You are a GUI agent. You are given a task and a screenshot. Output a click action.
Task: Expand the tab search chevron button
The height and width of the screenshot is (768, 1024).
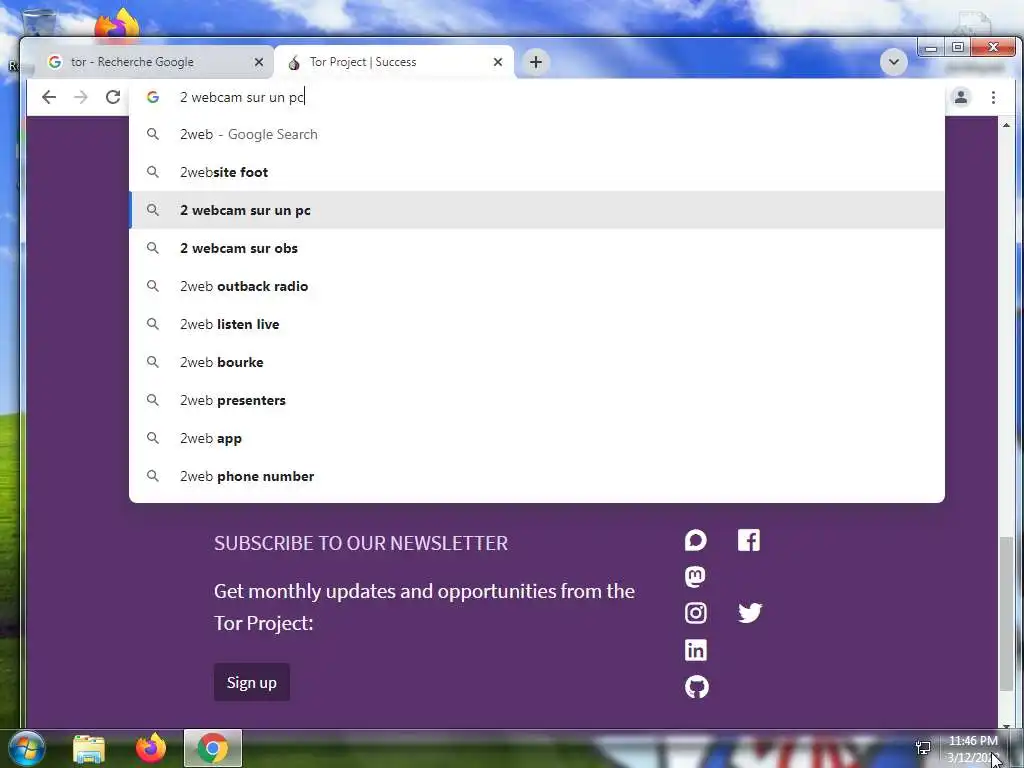893,62
